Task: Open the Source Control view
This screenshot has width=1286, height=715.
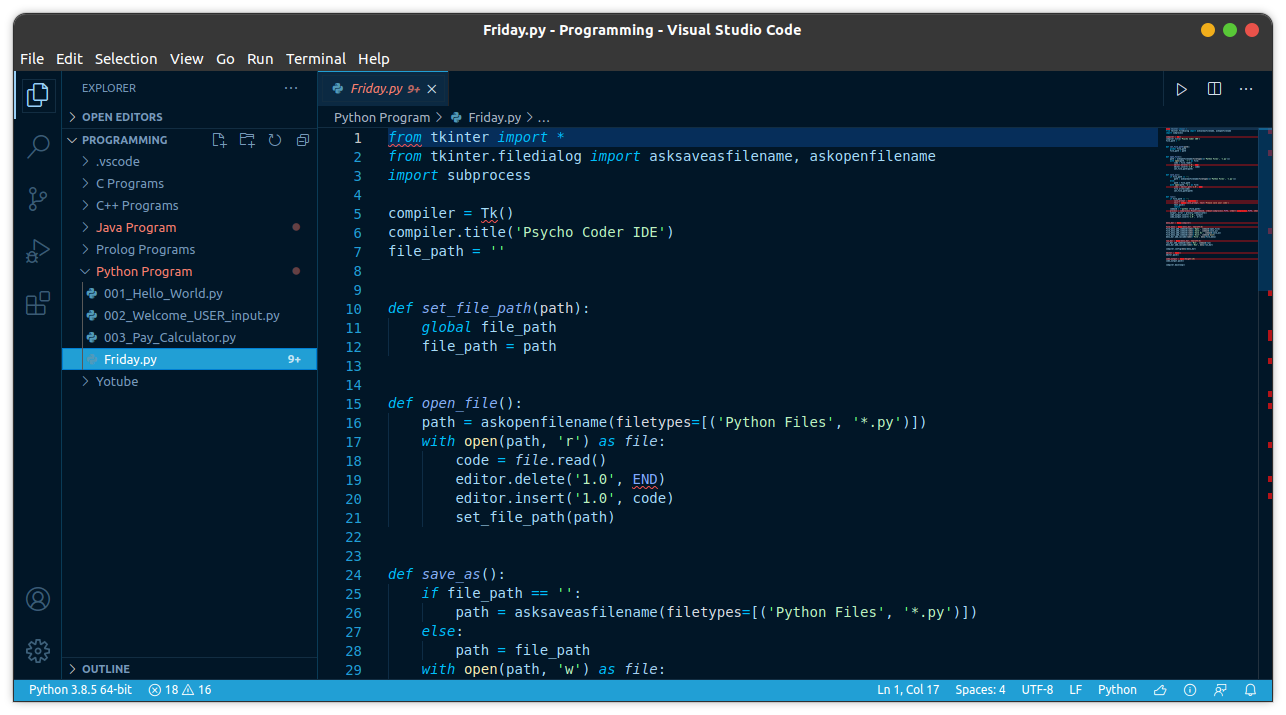Action: pyautogui.click(x=38, y=199)
